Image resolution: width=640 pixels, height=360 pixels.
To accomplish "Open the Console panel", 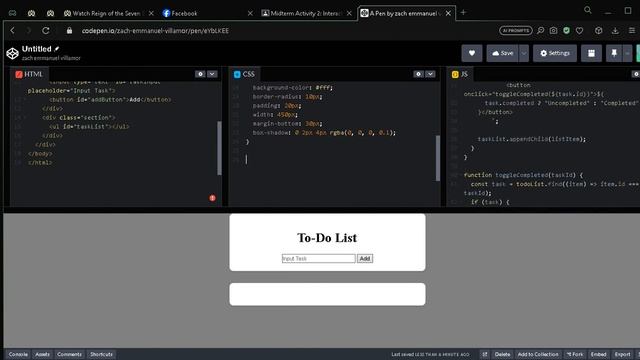I will (18, 354).
